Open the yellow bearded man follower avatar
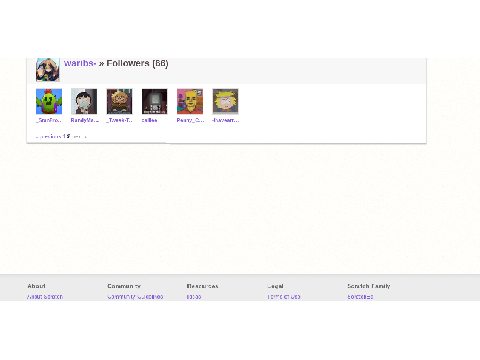The height and width of the screenshot is (360, 480). [x=190, y=101]
